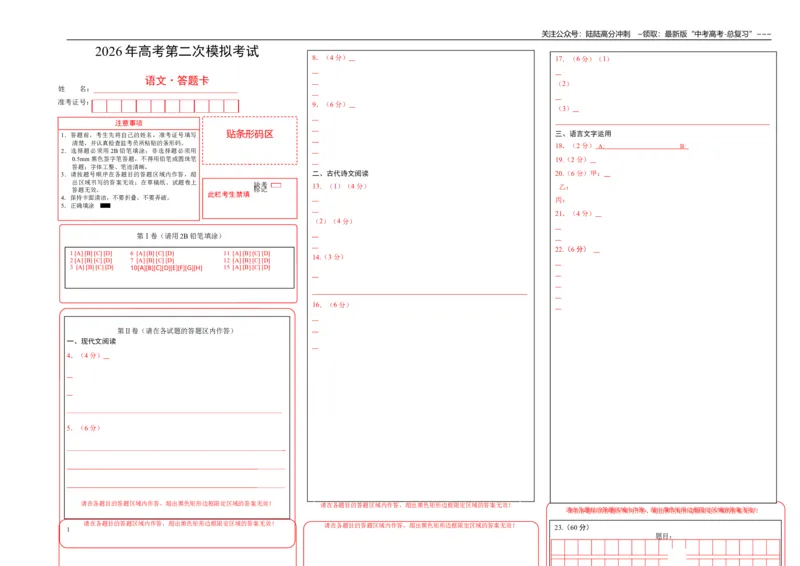Click the question 19.（2分）label

(x=571, y=160)
